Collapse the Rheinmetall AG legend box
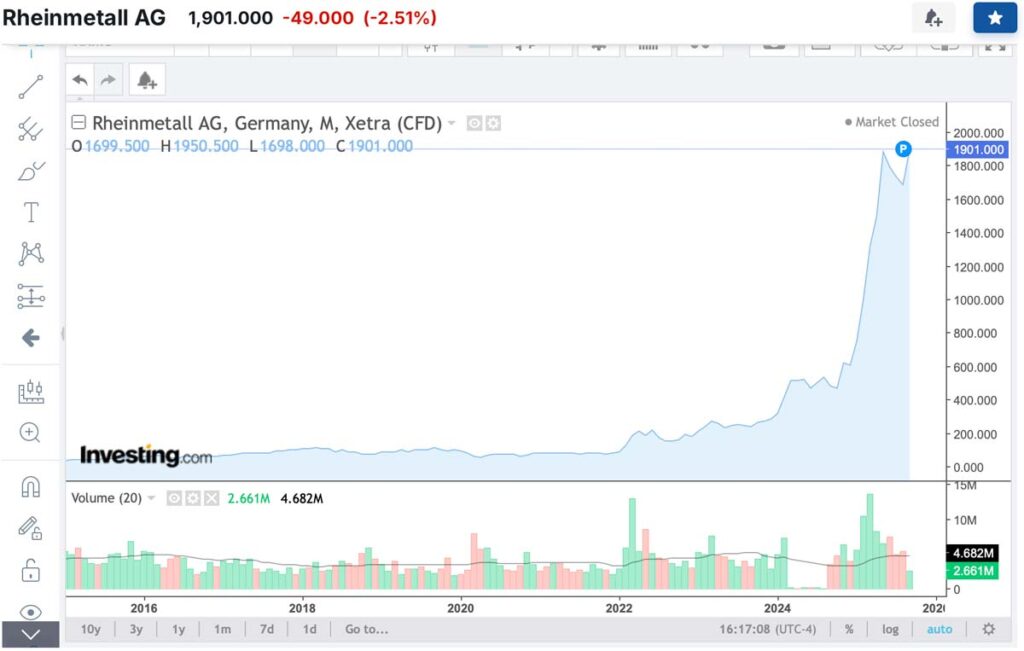Image resolution: width=1024 pixels, height=651 pixels. click(79, 124)
